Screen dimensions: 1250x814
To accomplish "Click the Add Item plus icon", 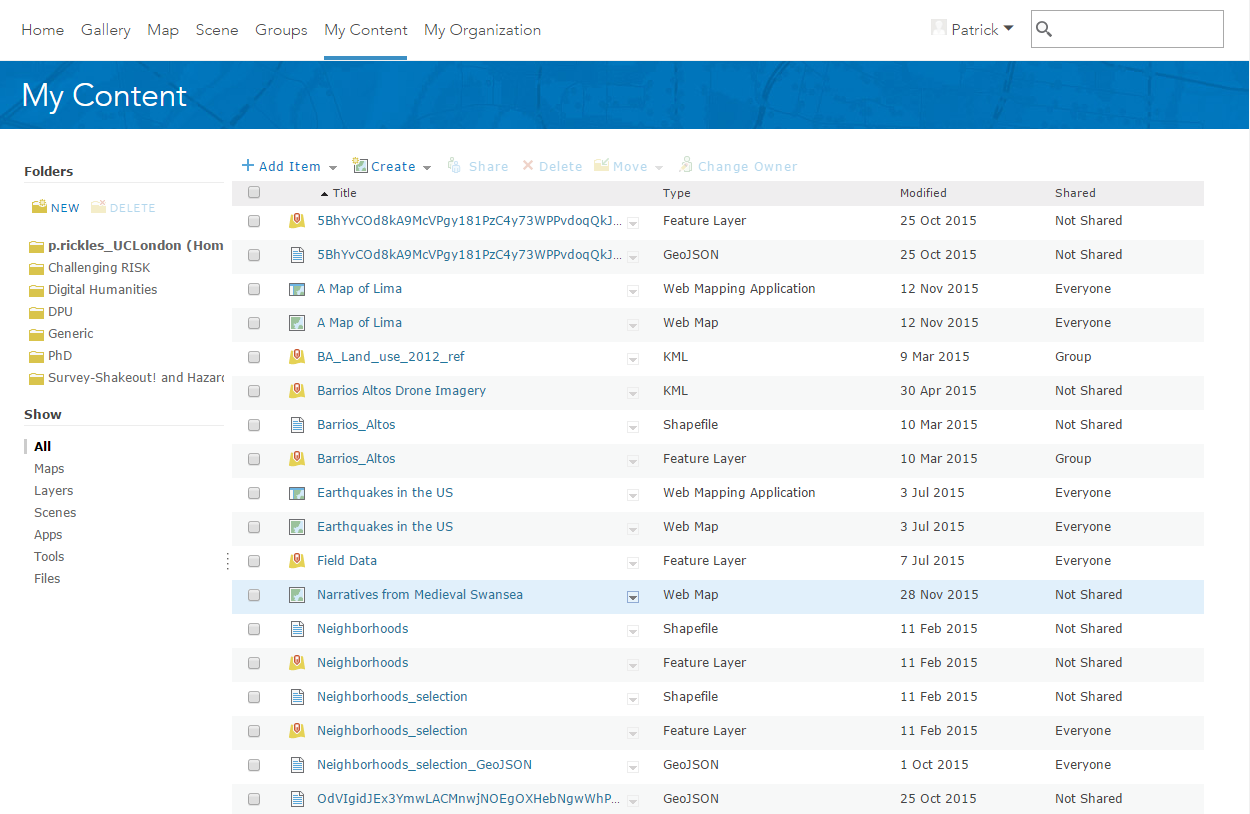I will click(246, 165).
